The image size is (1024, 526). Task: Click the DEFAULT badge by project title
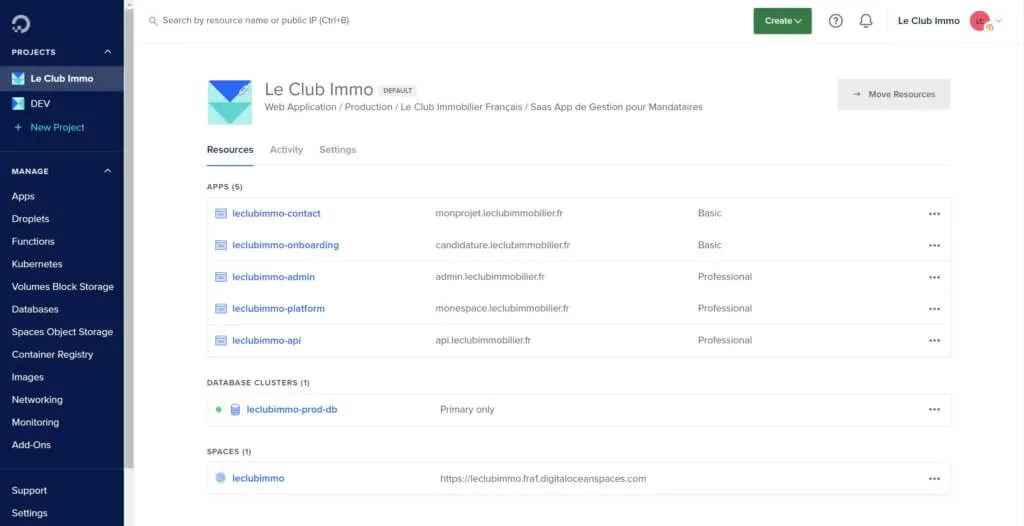click(x=398, y=90)
